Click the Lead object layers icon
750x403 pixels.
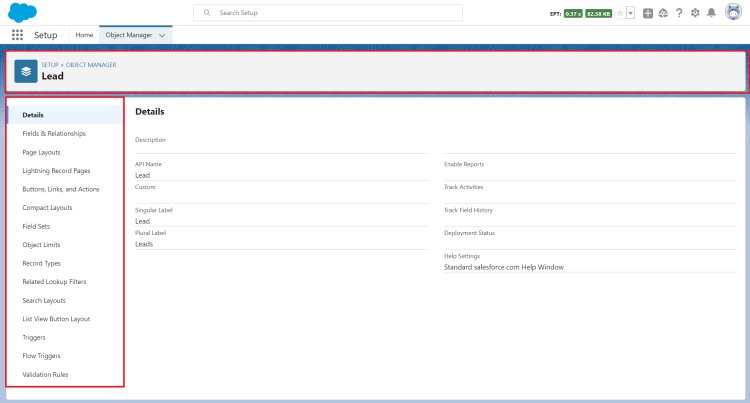click(26, 71)
